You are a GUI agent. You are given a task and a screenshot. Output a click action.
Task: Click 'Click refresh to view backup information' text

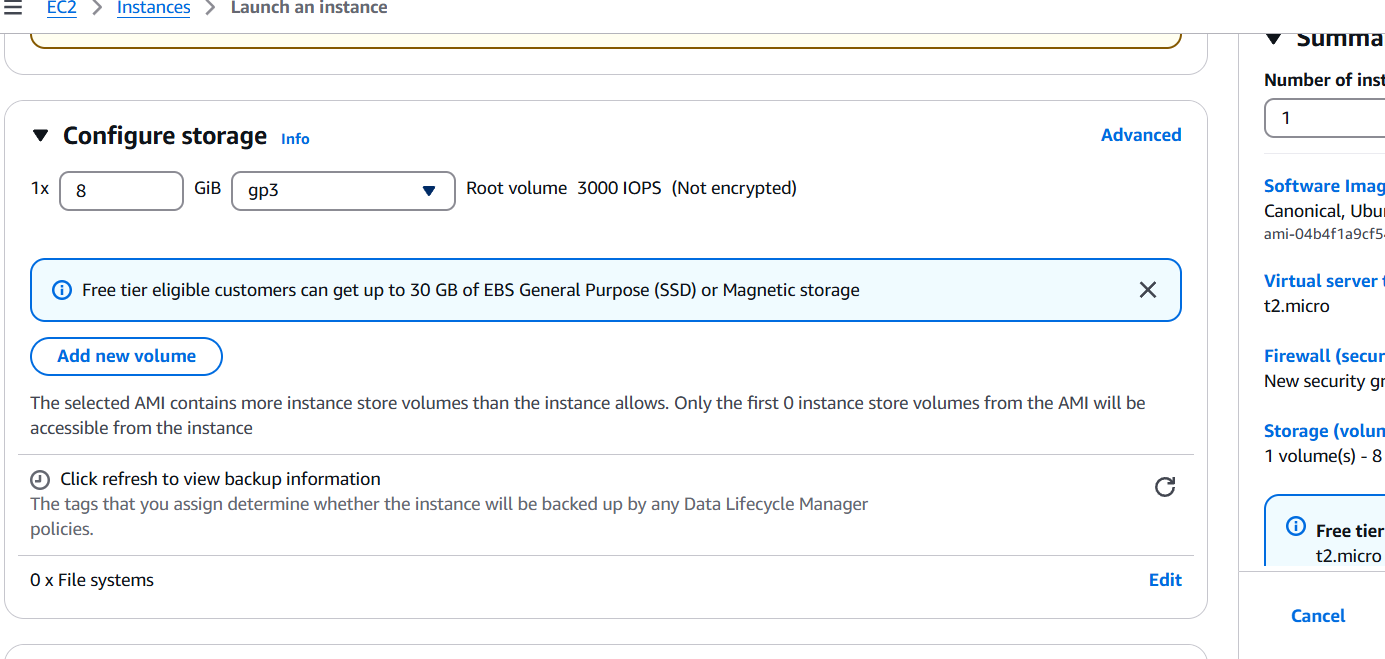pos(220,479)
